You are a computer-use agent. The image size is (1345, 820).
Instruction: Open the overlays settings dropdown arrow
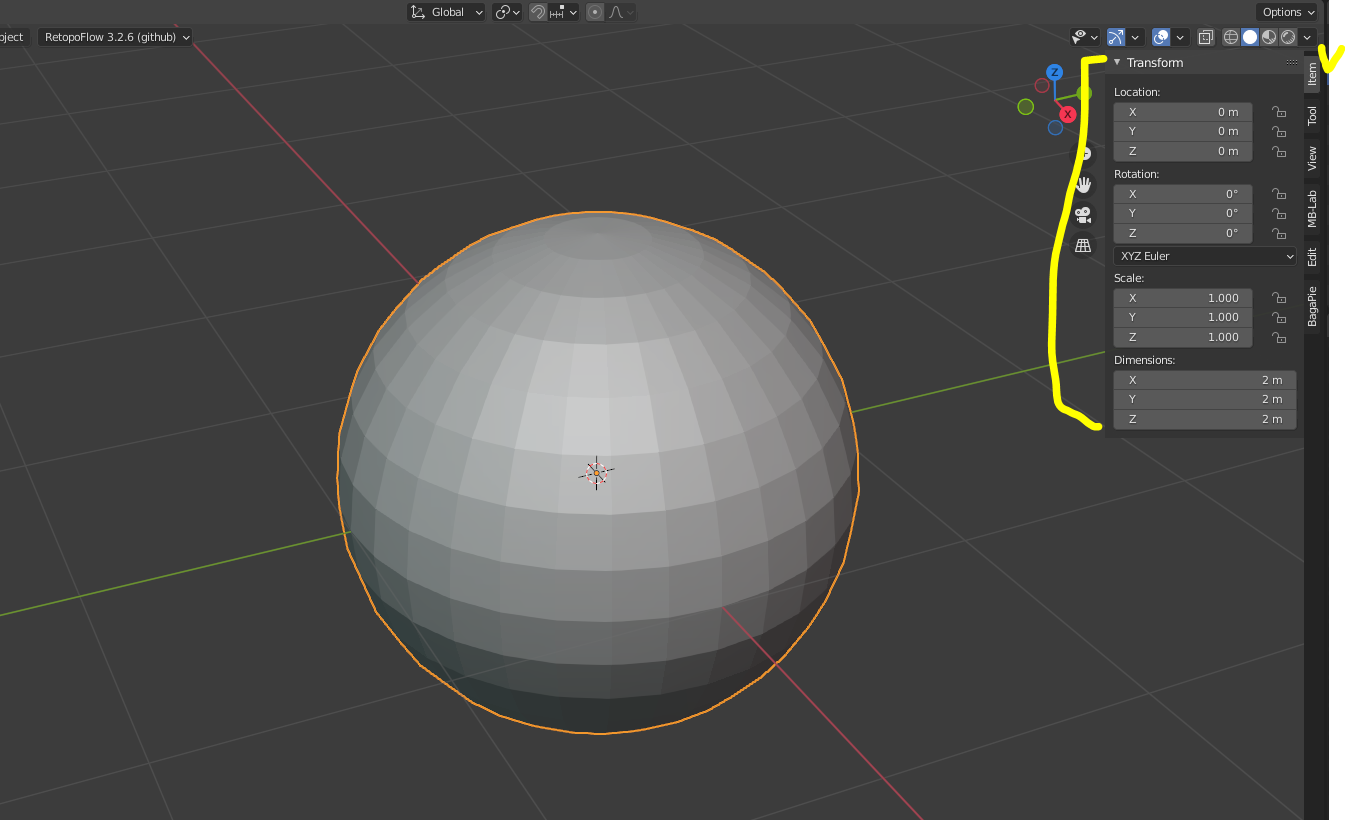(x=1181, y=37)
